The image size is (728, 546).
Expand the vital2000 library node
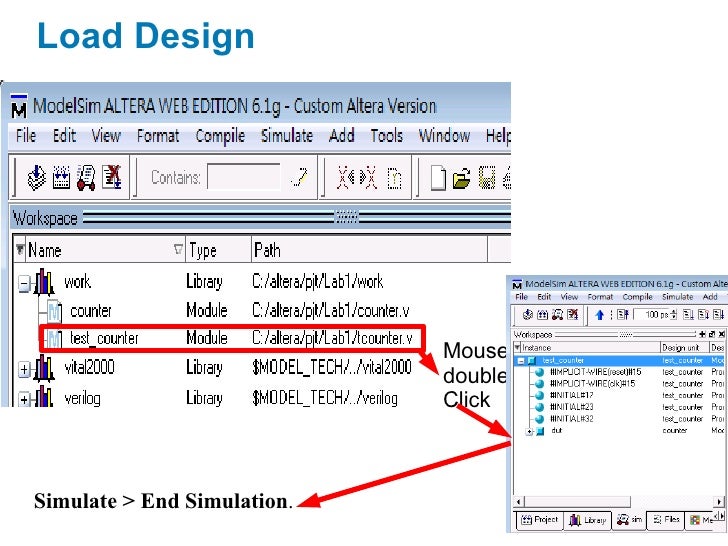(x=24, y=370)
